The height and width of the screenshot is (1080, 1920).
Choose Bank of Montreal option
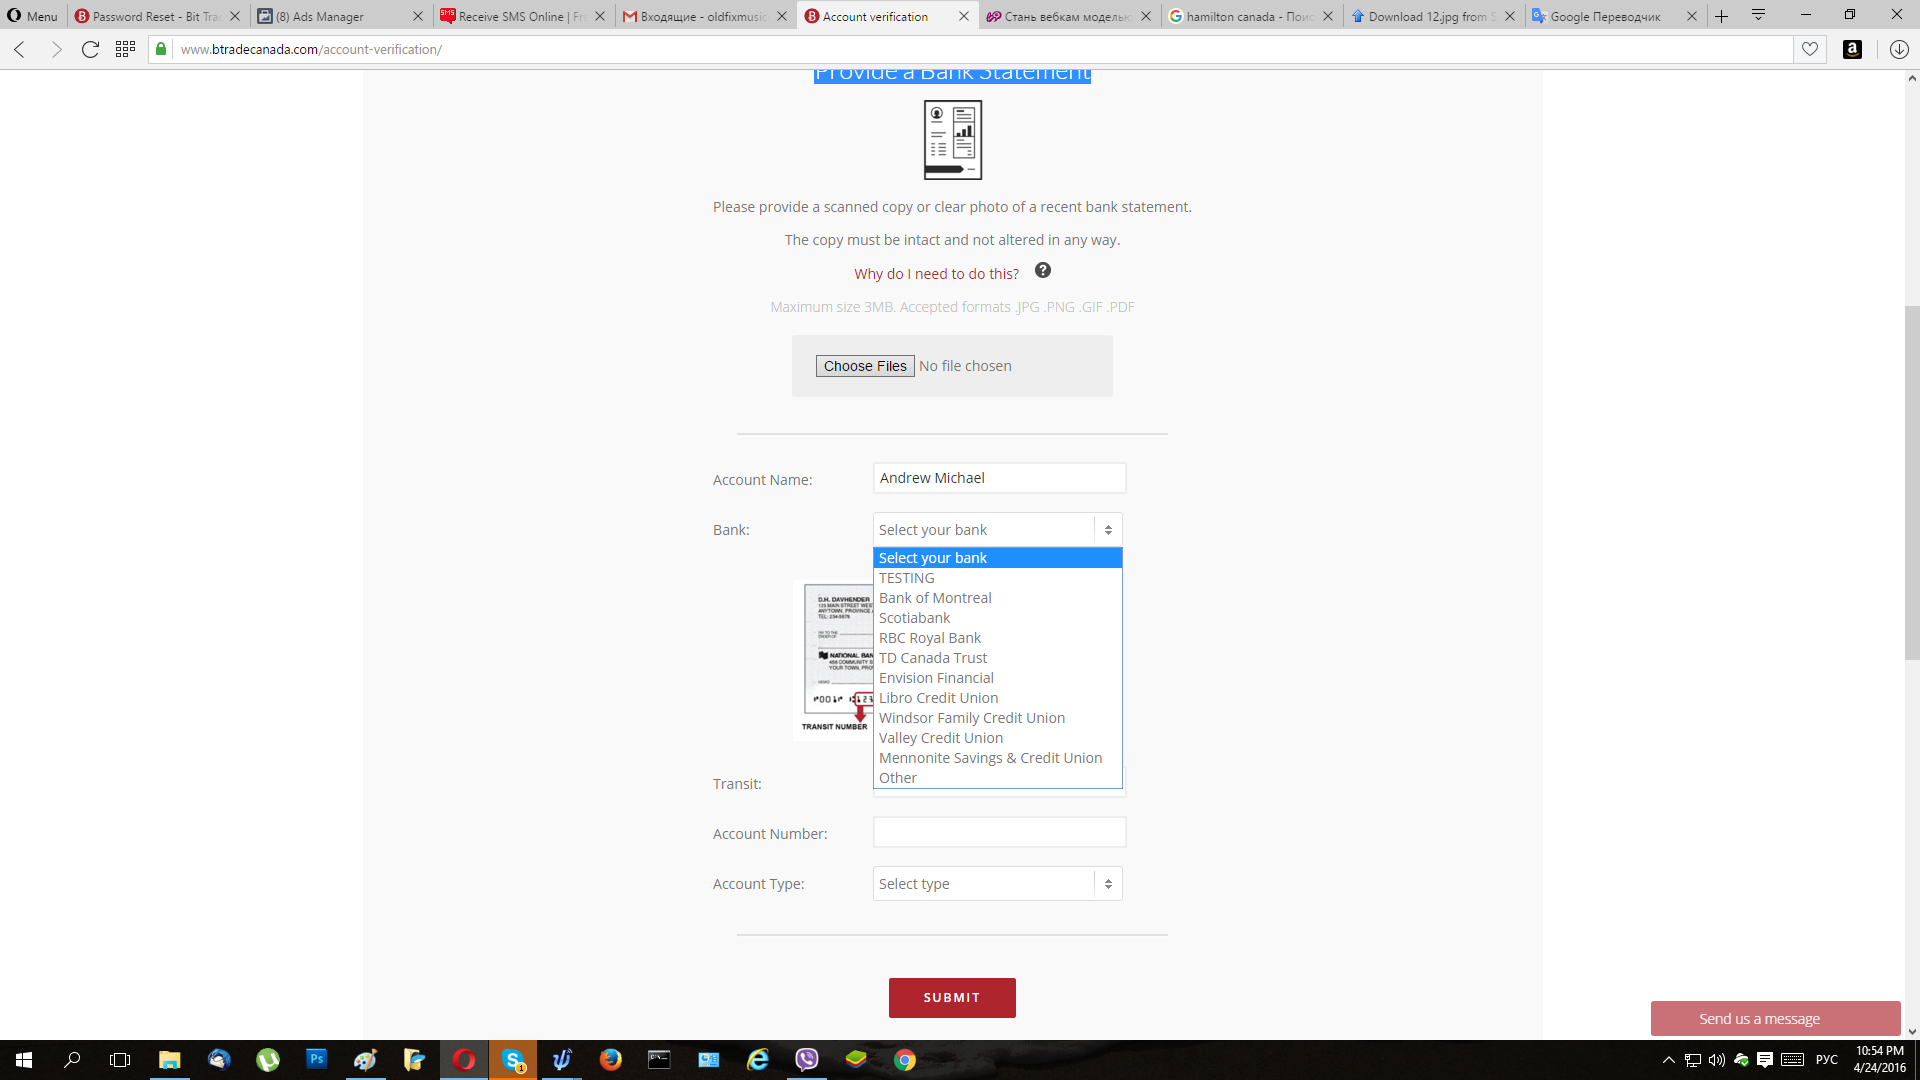pyautogui.click(x=998, y=598)
